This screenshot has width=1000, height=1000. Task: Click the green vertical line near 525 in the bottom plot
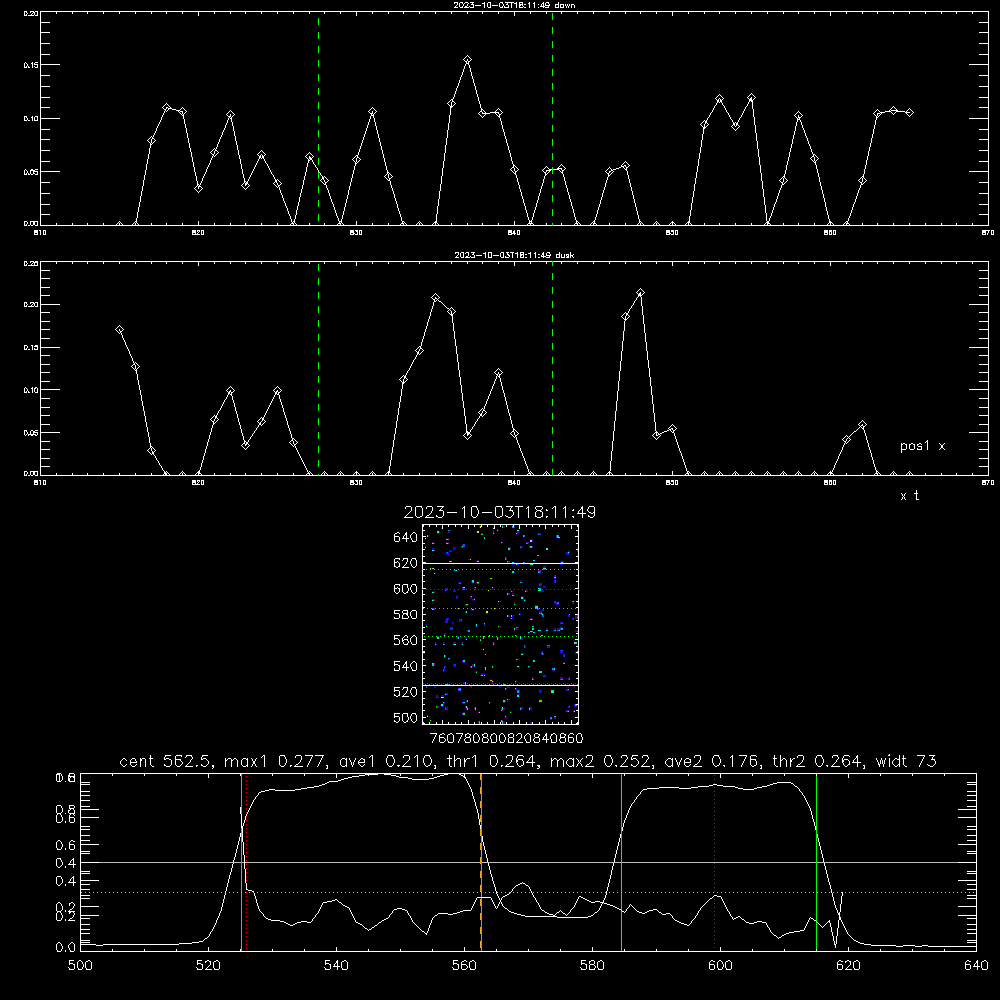click(x=242, y=862)
